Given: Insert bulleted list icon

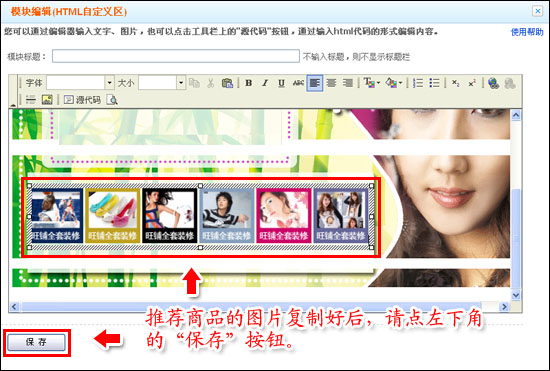Looking at the screenshot, I should click(434, 83).
